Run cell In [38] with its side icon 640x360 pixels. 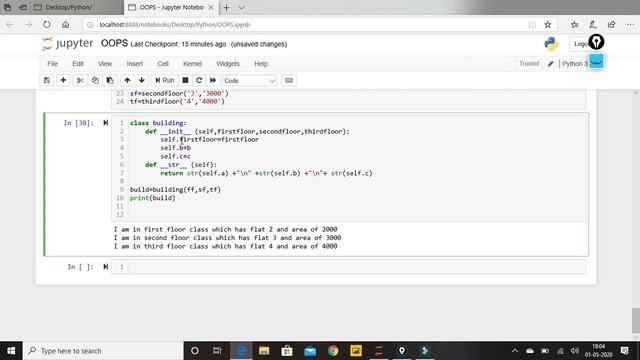coord(106,123)
